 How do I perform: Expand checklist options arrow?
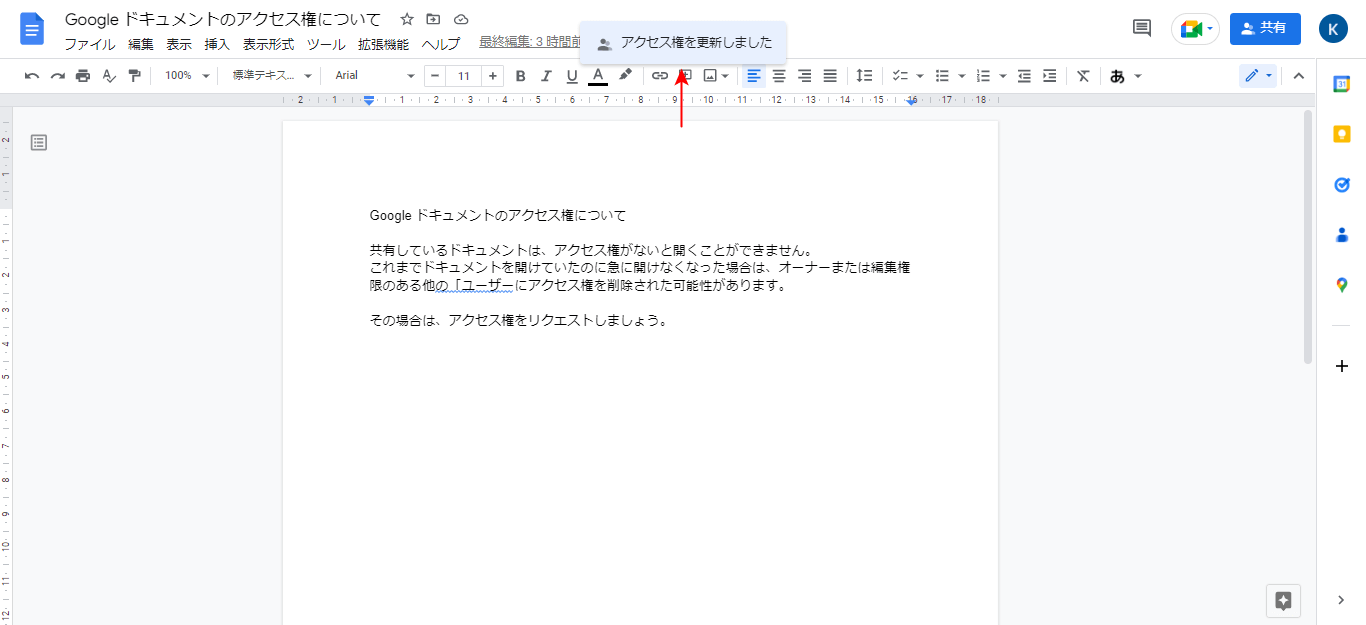(x=920, y=75)
